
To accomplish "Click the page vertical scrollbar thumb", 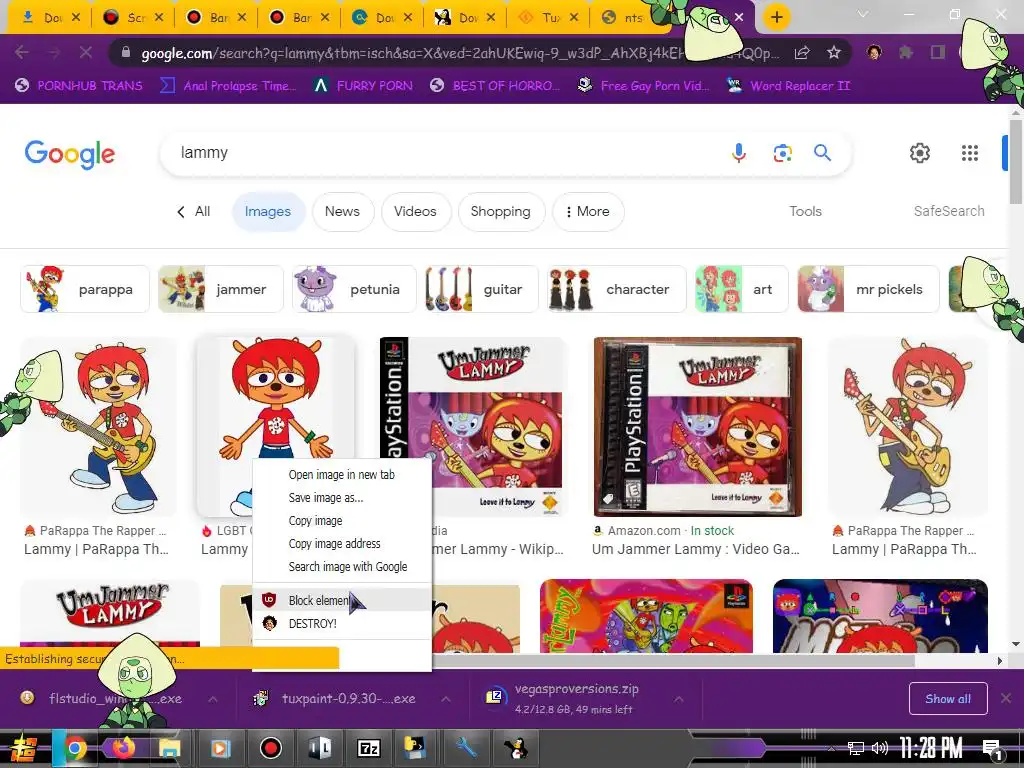I will click(1016, 161).
